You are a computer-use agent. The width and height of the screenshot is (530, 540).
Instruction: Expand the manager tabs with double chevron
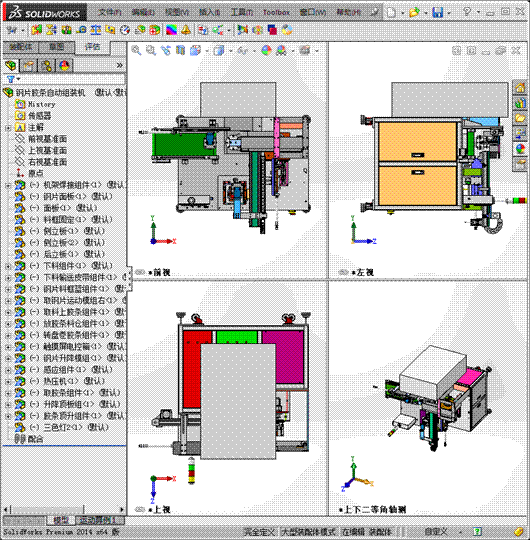tap(119, 65)
